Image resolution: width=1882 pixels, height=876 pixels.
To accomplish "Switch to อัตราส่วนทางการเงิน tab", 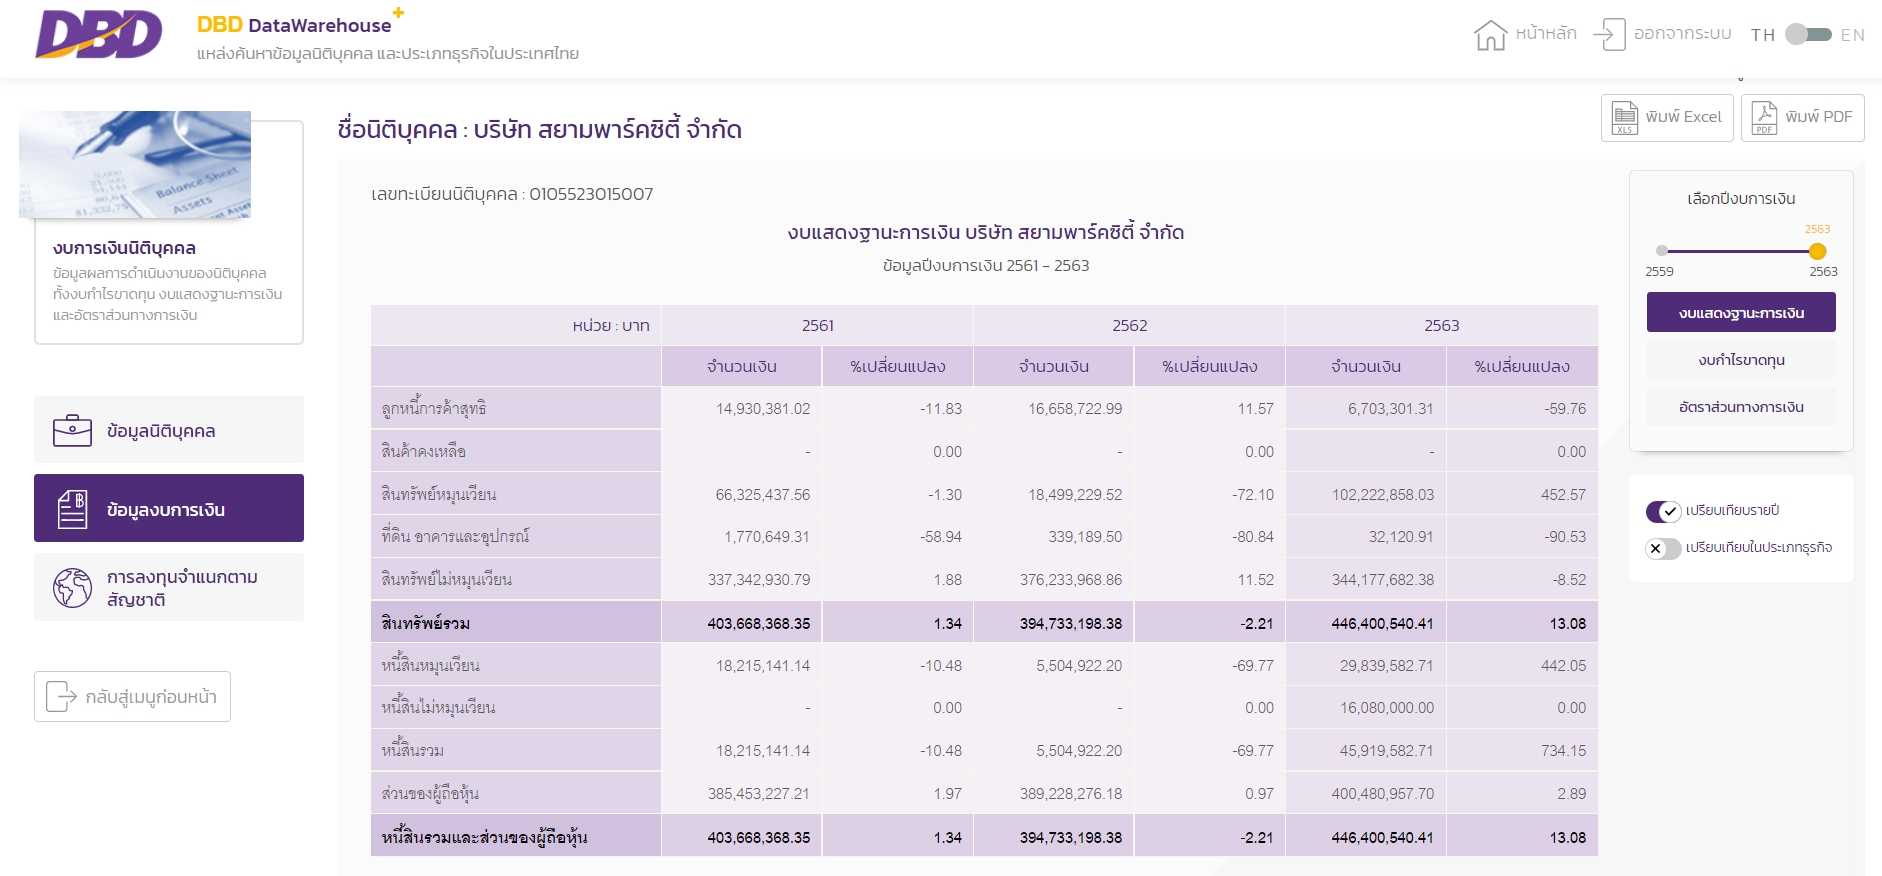I will pyautogui.click(x=1741, y=407).
